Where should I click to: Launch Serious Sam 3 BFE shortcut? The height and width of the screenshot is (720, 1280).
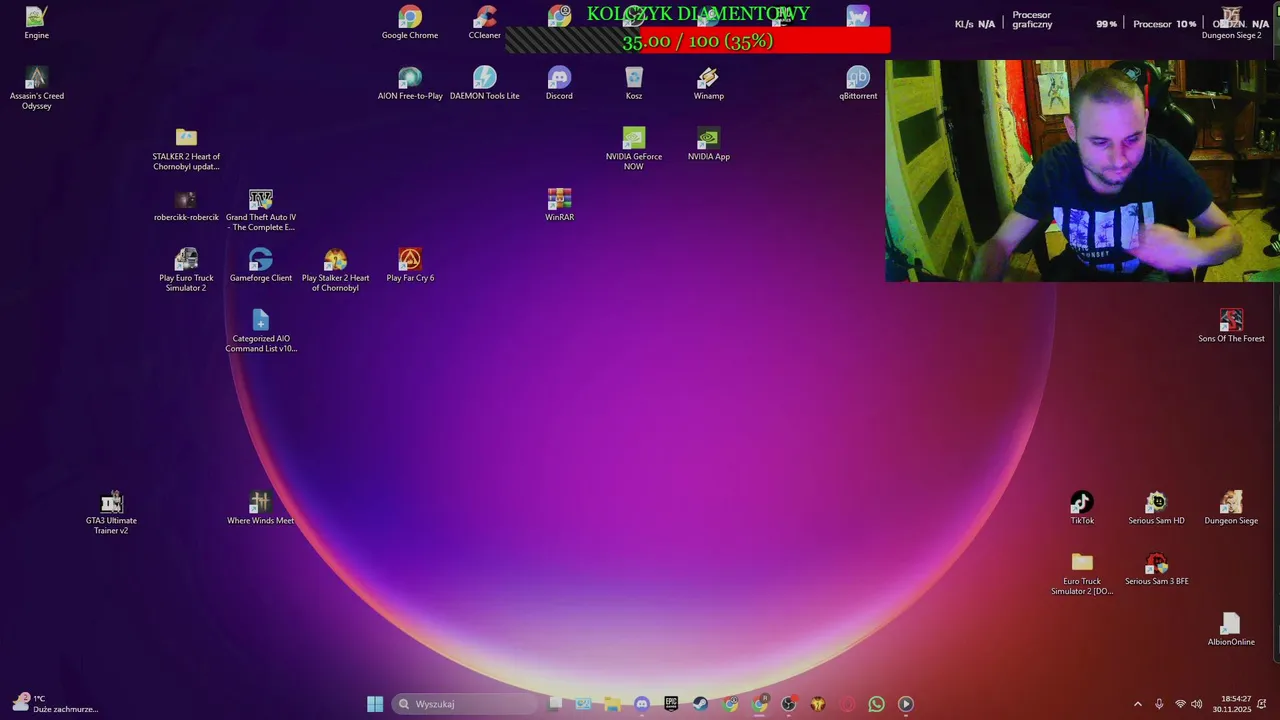coord(1157,570)
